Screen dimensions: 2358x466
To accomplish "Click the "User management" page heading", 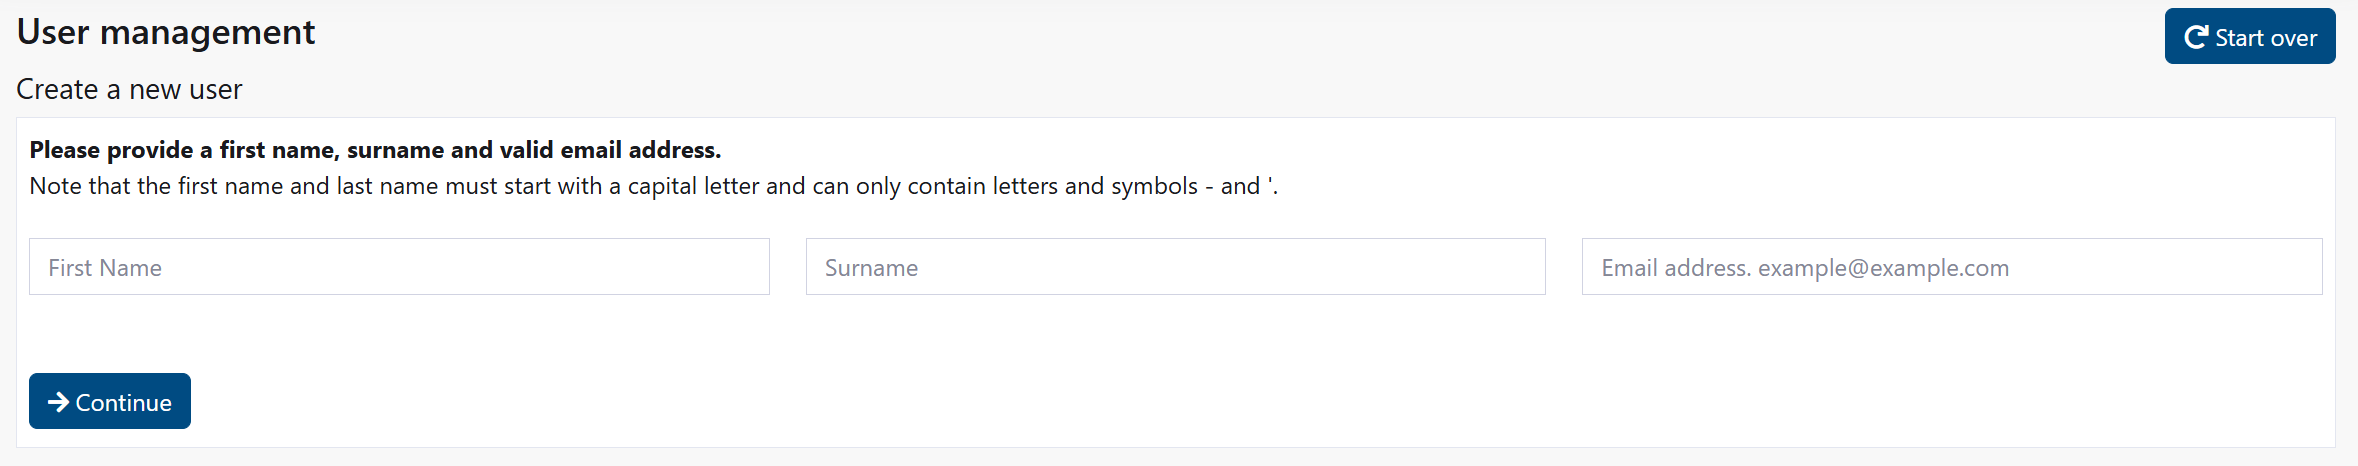I will pyautogui.click(x=166, y=32).
